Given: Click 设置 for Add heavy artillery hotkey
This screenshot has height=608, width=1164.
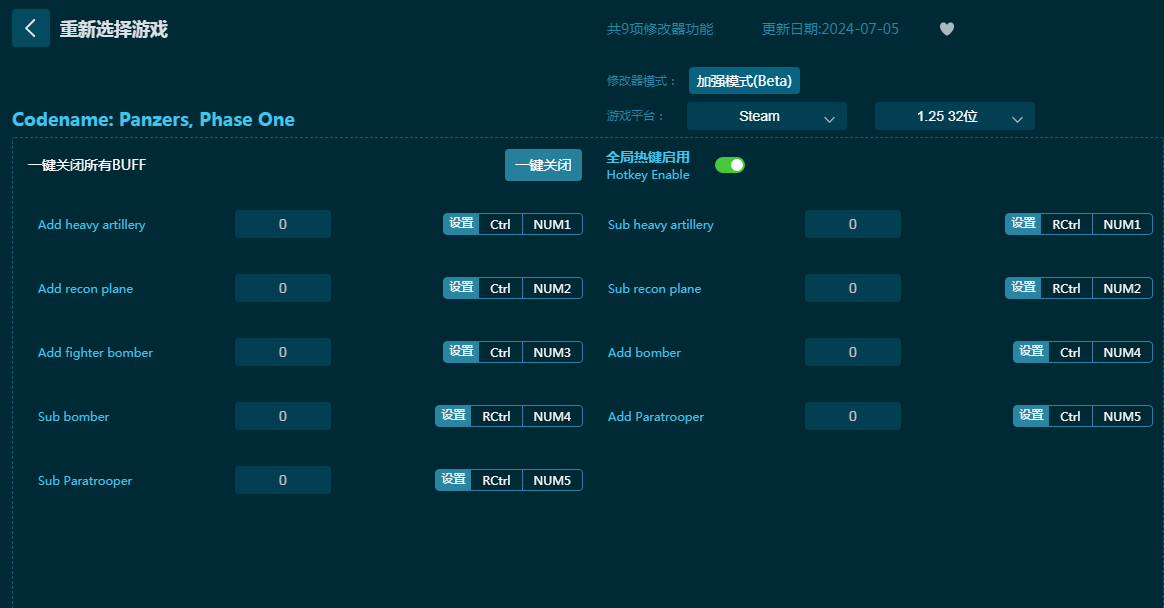Looking at the screenshot, I should pos(461,224).
